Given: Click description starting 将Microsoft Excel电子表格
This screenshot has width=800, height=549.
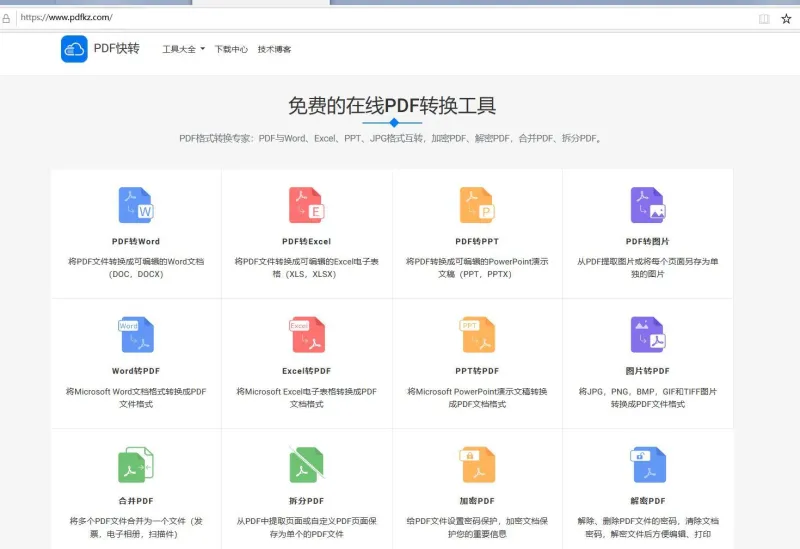Looking at the screenshot, I should tap(307, 397).
